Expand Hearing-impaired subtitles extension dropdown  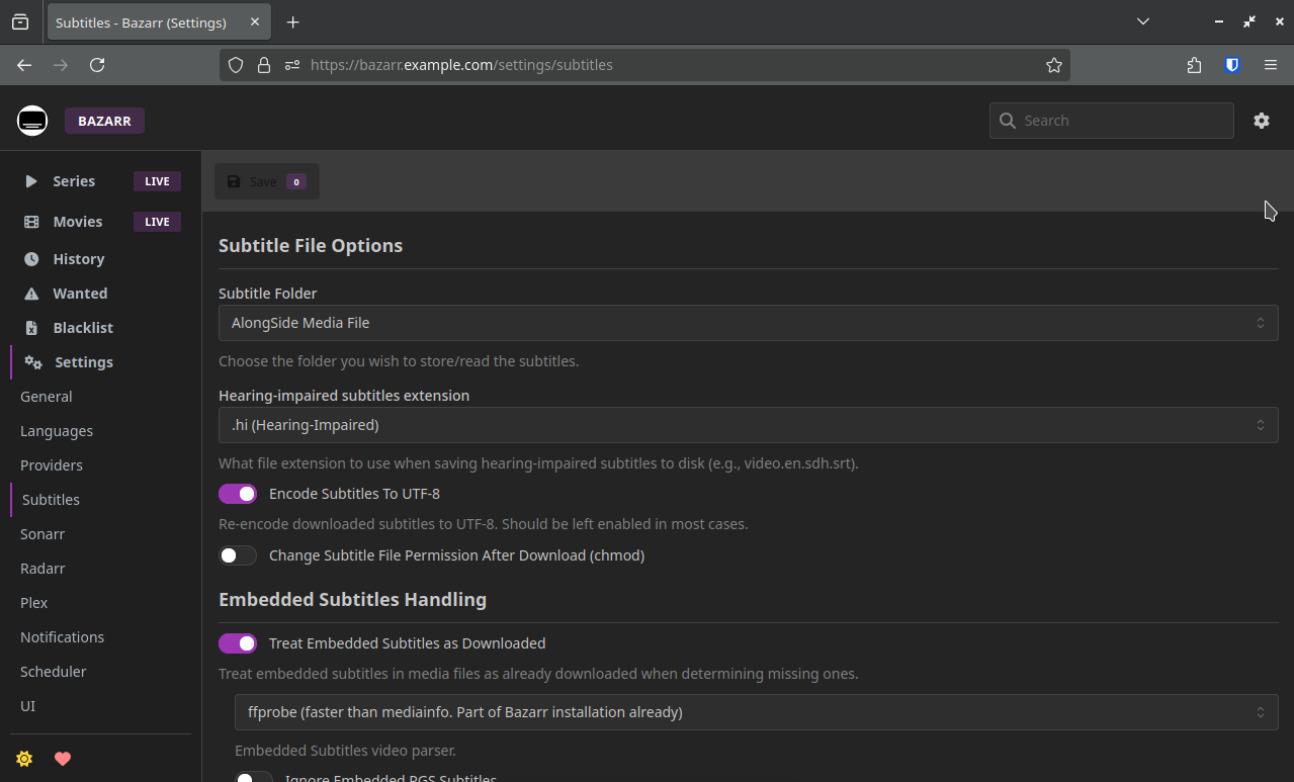coord(747,425)
